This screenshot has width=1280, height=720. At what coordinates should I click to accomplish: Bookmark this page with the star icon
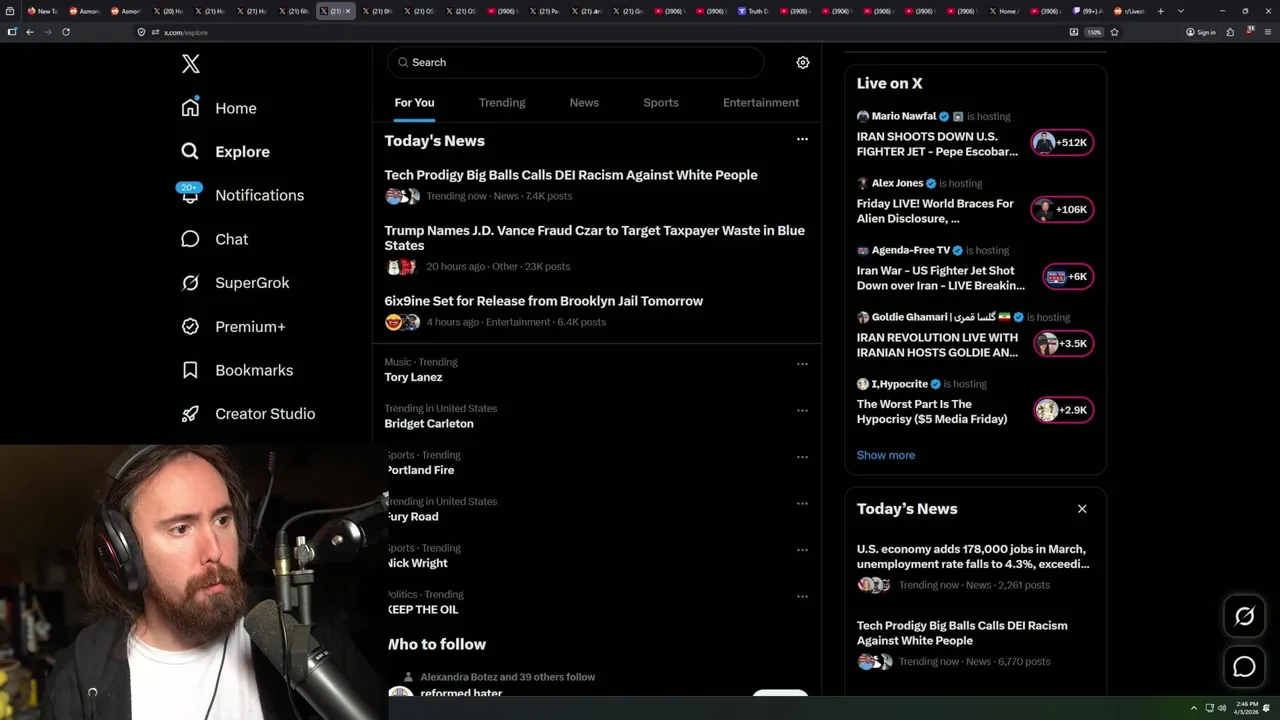(1114, 32)
